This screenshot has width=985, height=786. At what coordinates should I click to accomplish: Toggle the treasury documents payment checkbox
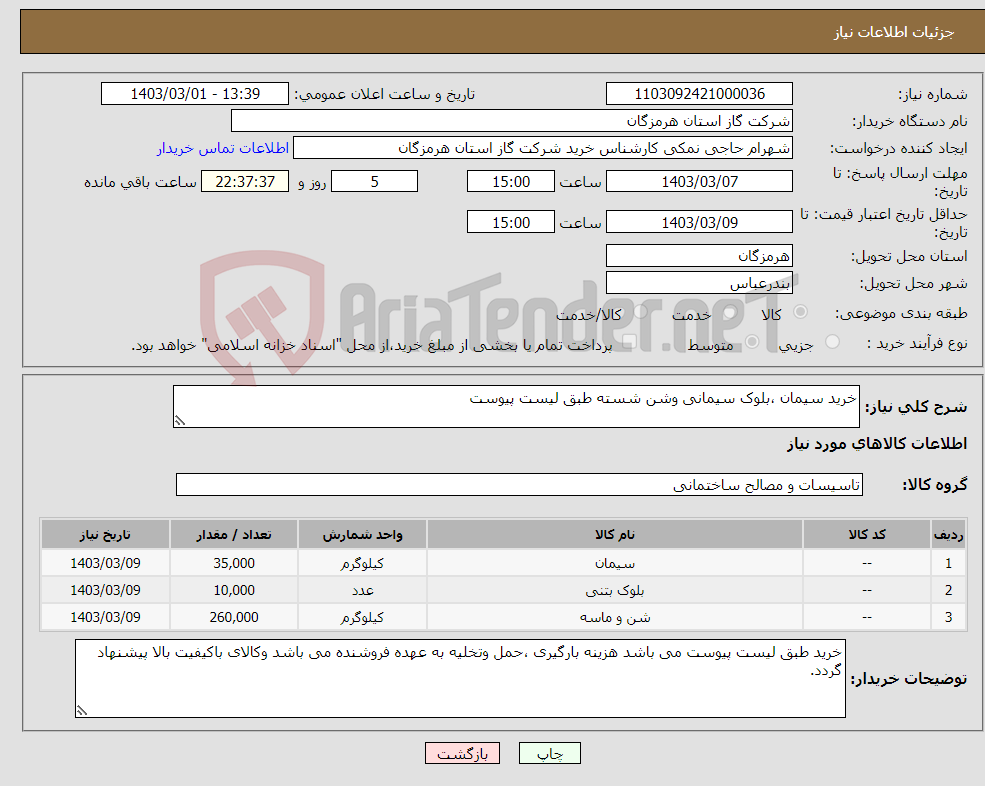coord(629,342)
